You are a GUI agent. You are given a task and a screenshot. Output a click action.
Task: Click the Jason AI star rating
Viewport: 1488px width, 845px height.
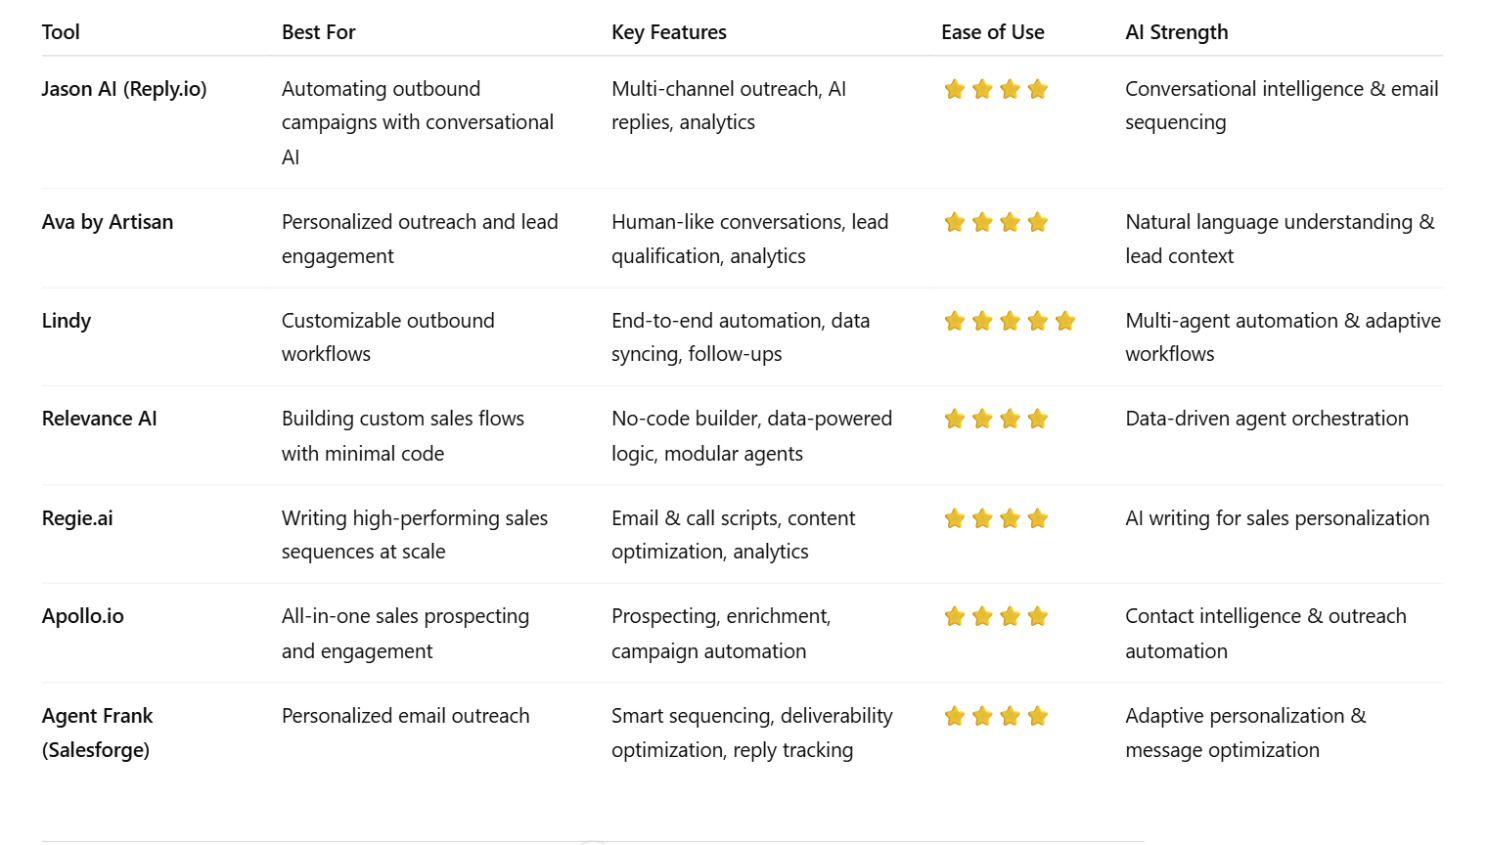995,90
